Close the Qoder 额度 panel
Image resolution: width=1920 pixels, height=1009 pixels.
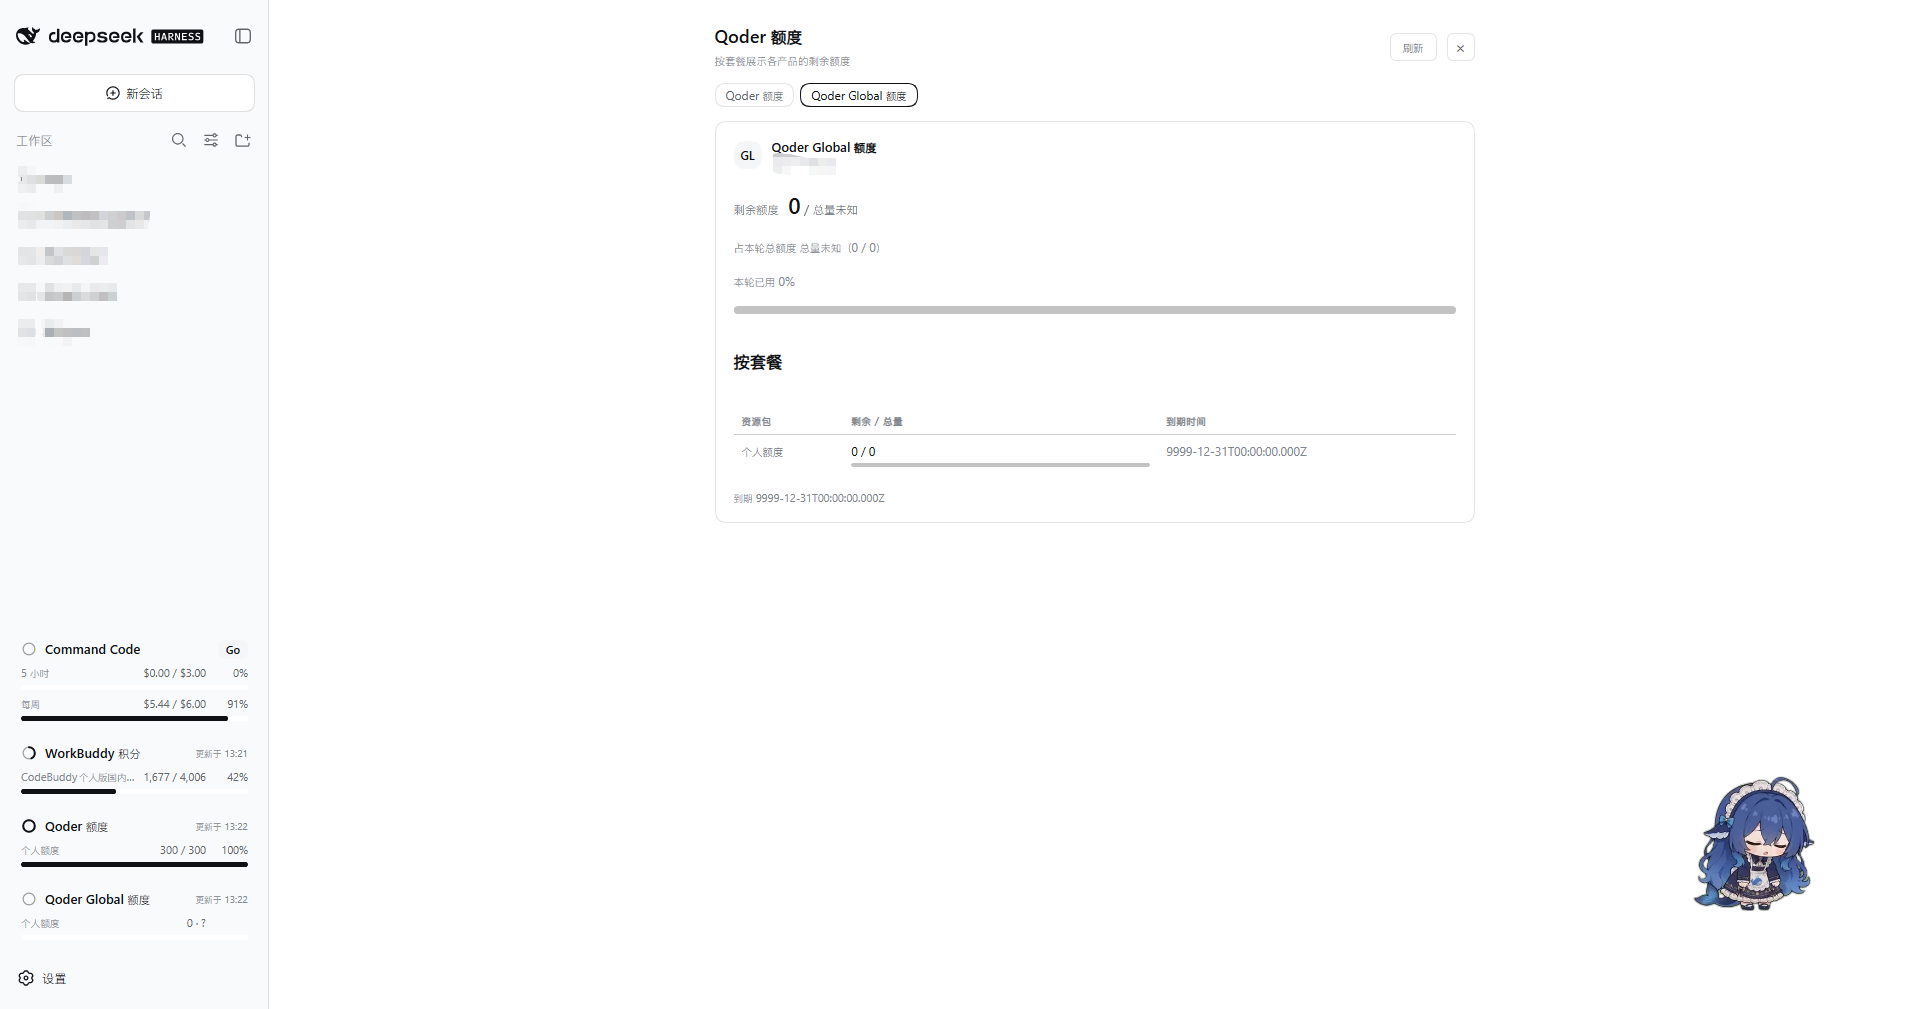click(1460, 48)
